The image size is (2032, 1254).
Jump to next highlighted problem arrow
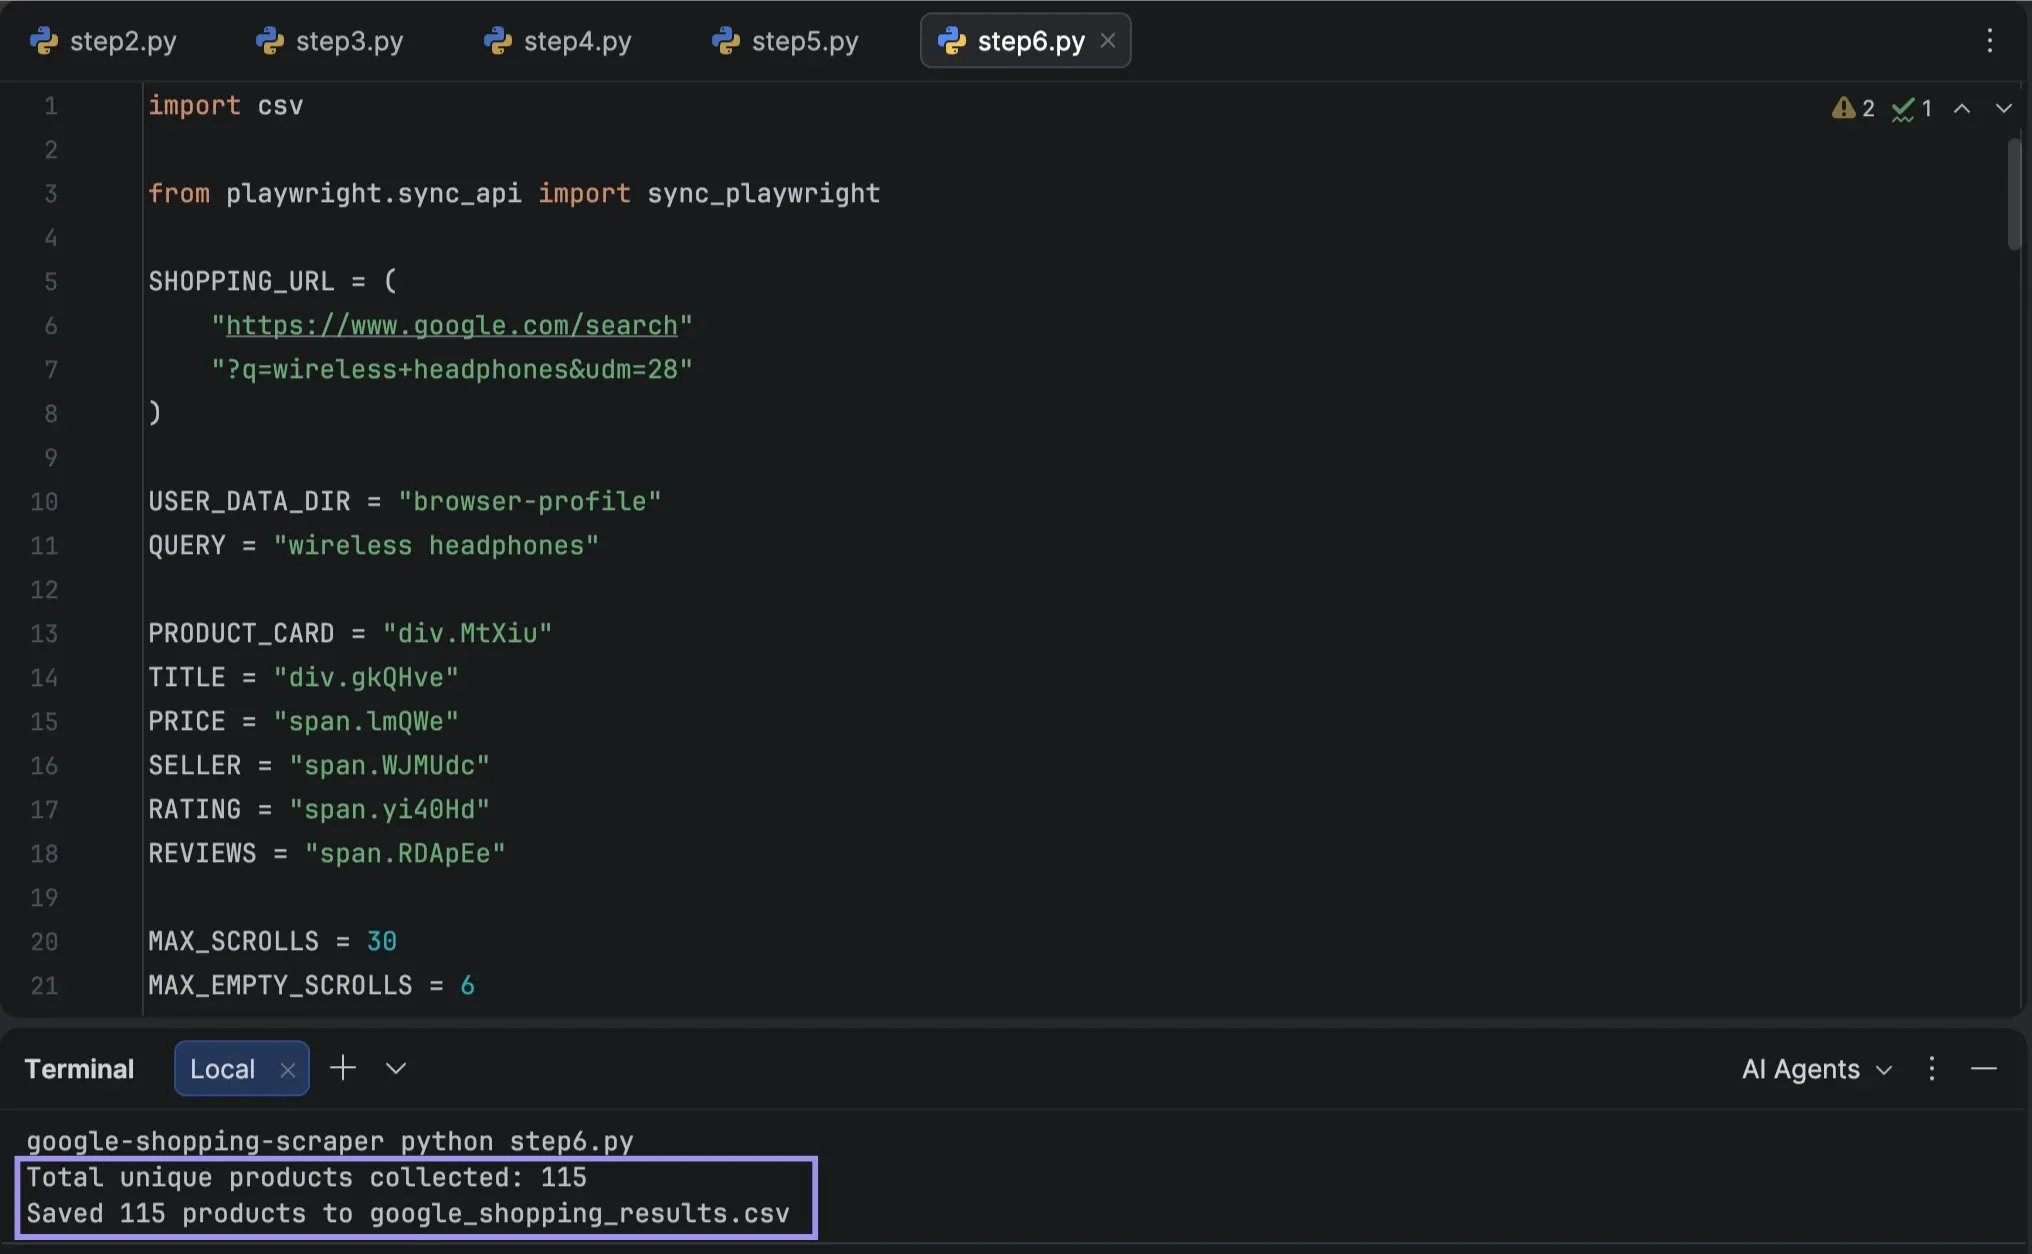click(2003, 108)
